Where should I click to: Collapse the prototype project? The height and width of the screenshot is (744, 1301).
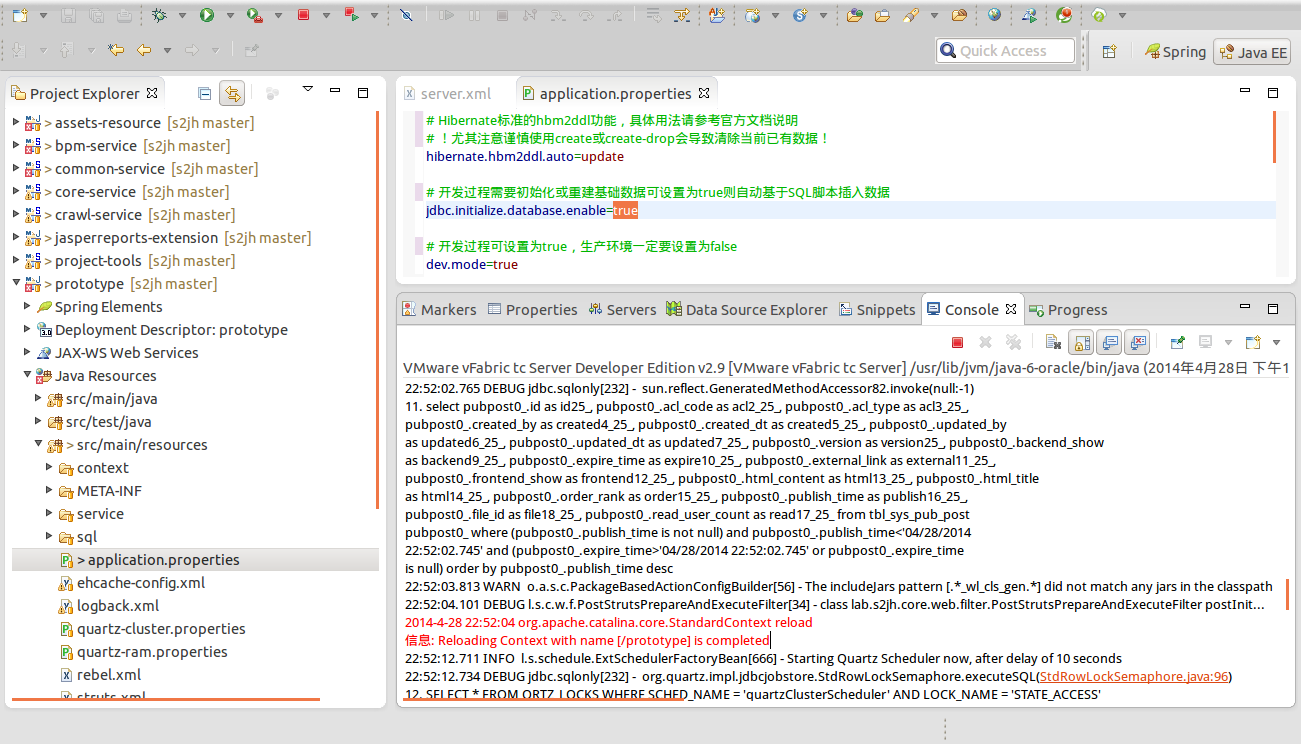coord(16,283)
